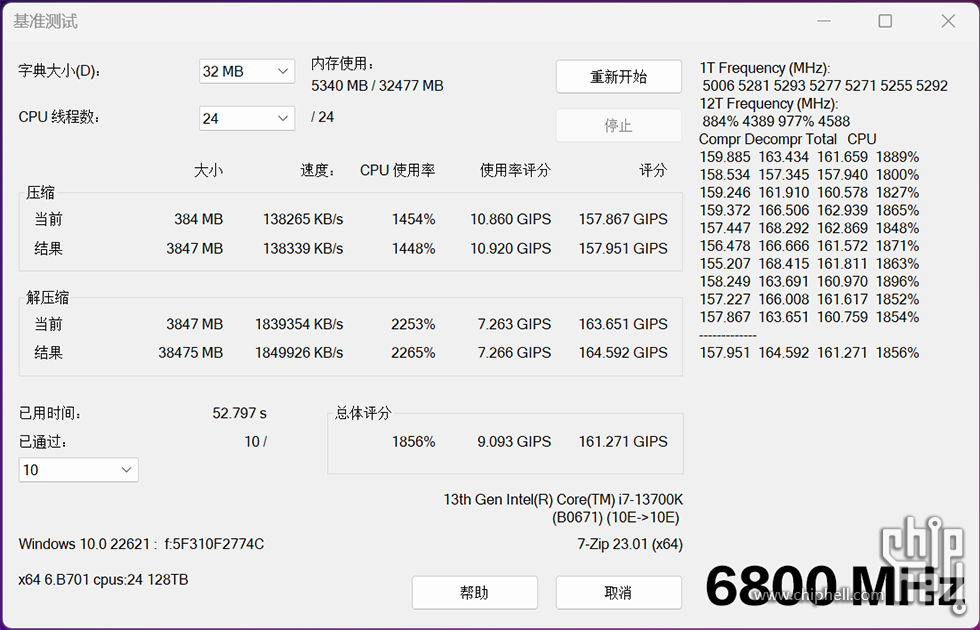This screenshot has width=980, height=630.
Task: Maximize the benchmark window
Action: (885, 21)
